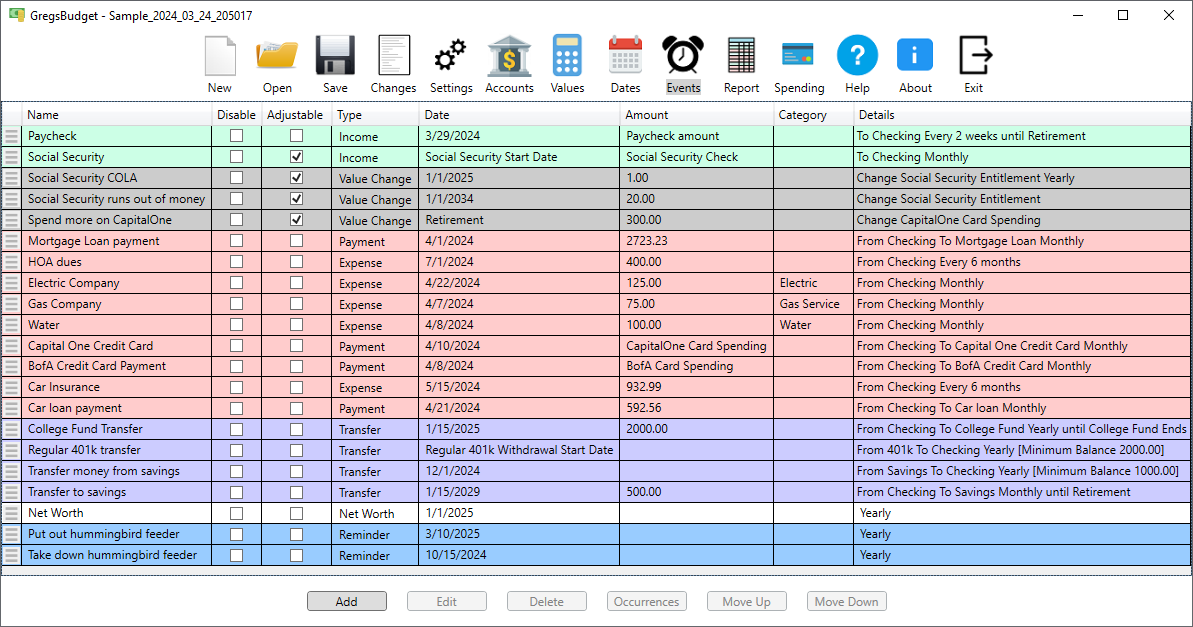Check Adjustable for Put out hummingbird feeder
This screenshot has width=1193, height=627.
(x=297, y=534)
